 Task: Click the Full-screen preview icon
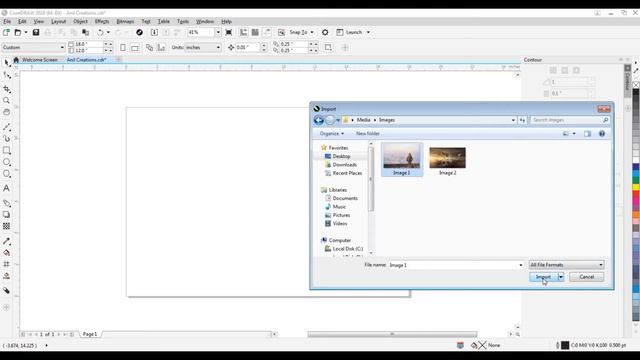[x=229, y=32]
